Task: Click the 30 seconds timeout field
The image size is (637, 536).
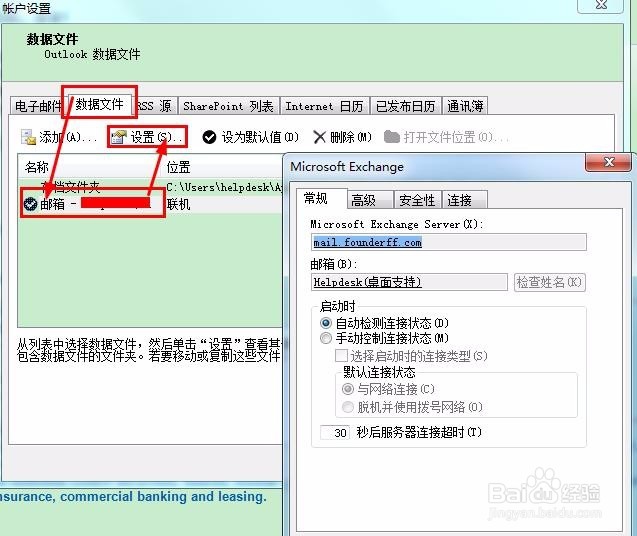Action: tap(335, 432)
